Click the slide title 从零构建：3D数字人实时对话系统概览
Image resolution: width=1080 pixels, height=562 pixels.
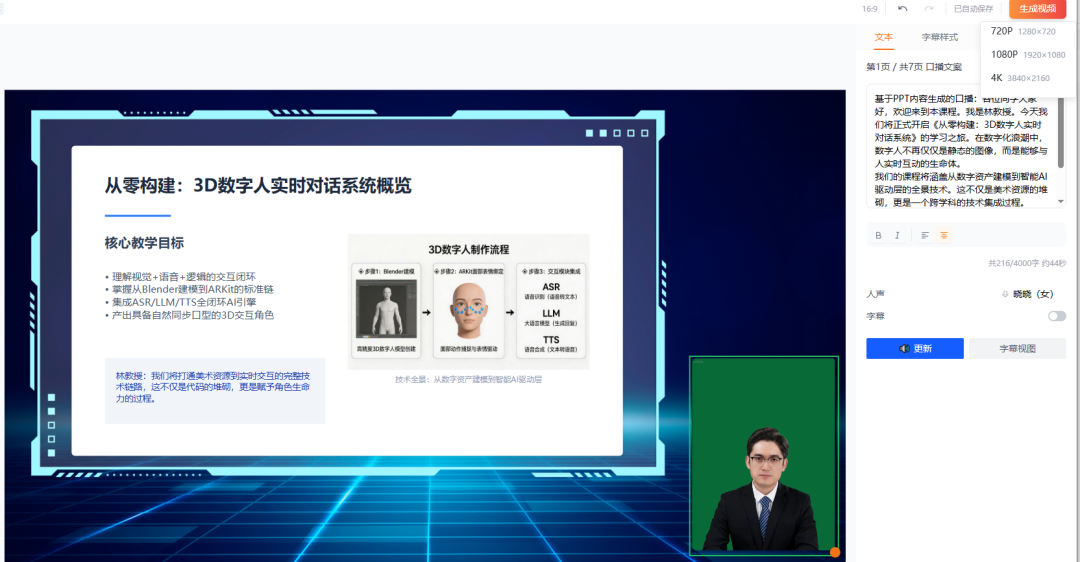[x=258, y=185]
